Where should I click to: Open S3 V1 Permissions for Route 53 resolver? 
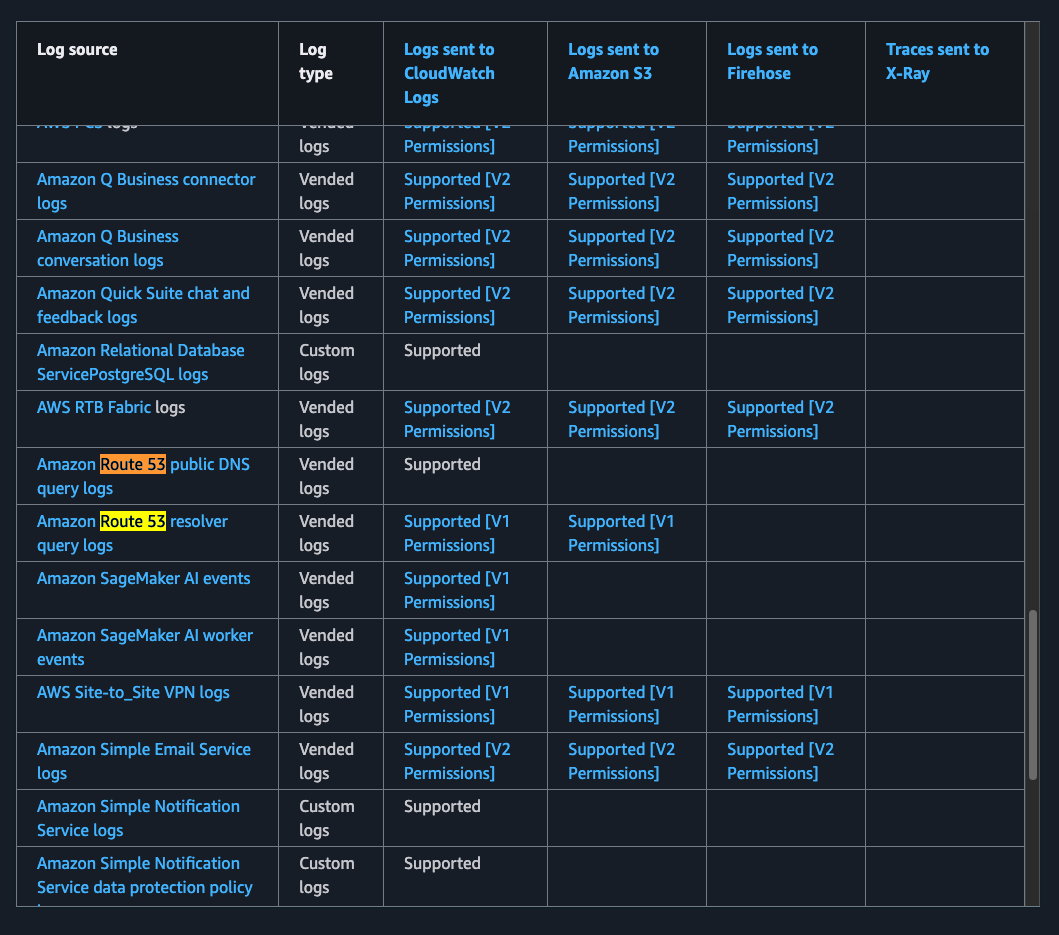621,533
